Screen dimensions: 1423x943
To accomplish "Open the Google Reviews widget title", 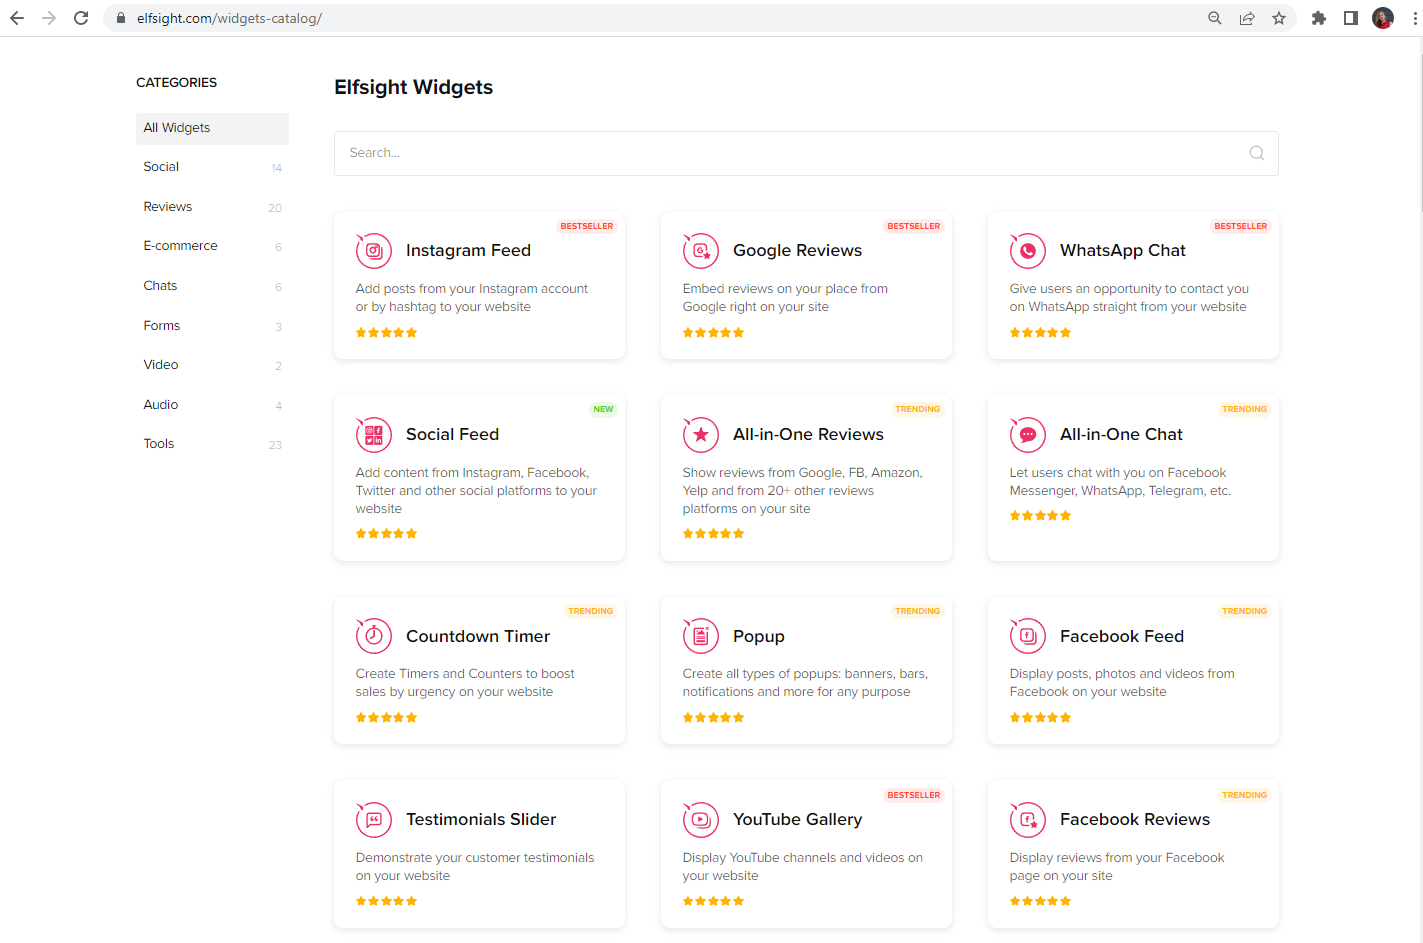I will click(x=797, y=251).
